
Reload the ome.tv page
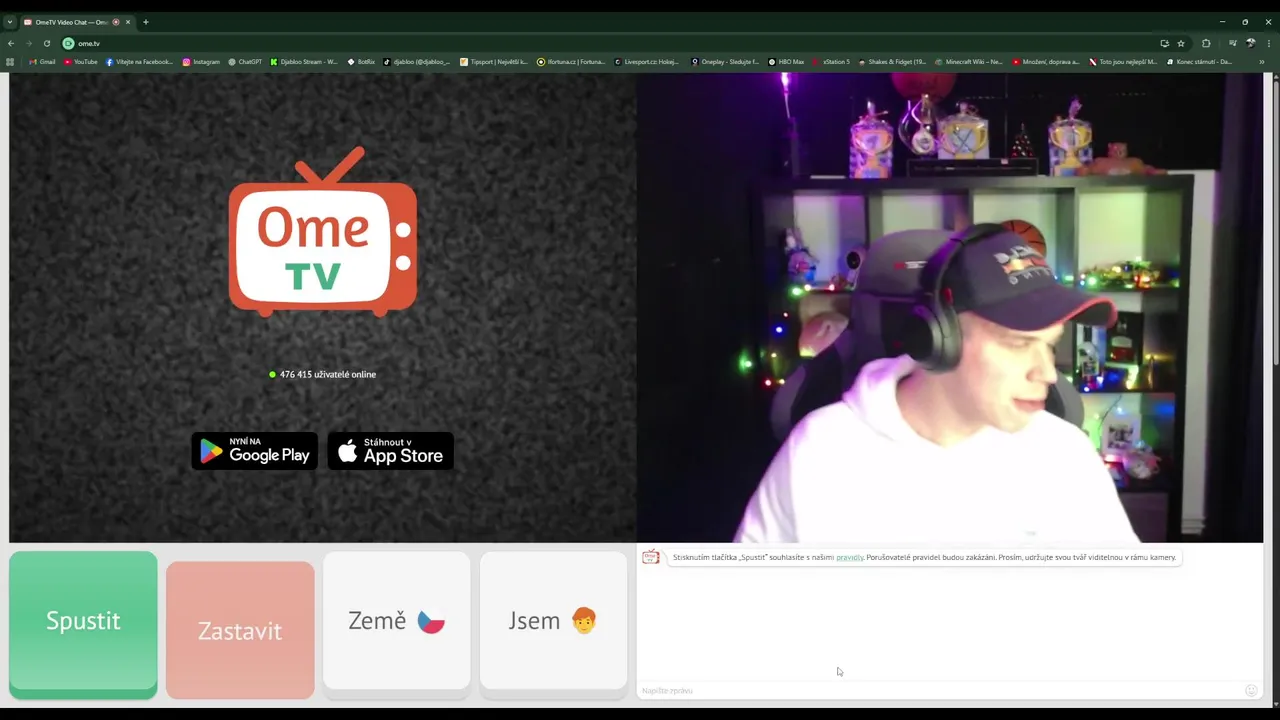tap(46, 43)
